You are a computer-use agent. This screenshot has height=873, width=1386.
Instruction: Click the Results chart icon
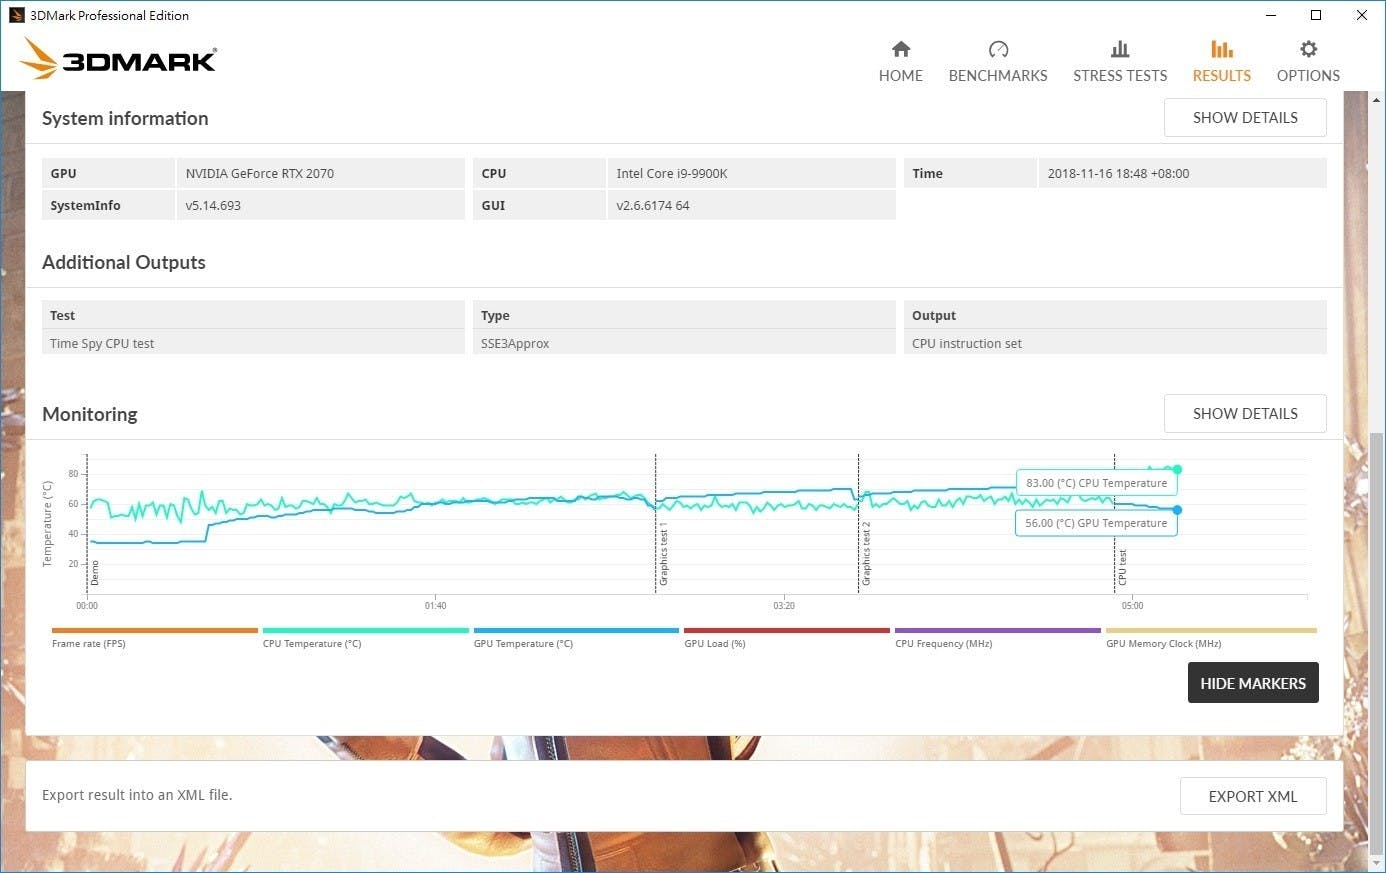[x=1221, y=50]
